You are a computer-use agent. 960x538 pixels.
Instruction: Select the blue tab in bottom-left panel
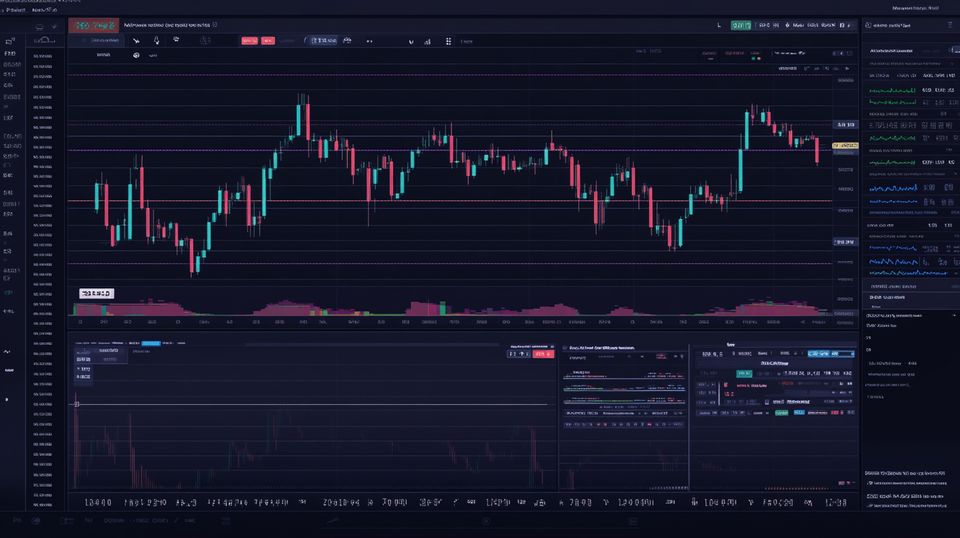click(x=150, y=343)
